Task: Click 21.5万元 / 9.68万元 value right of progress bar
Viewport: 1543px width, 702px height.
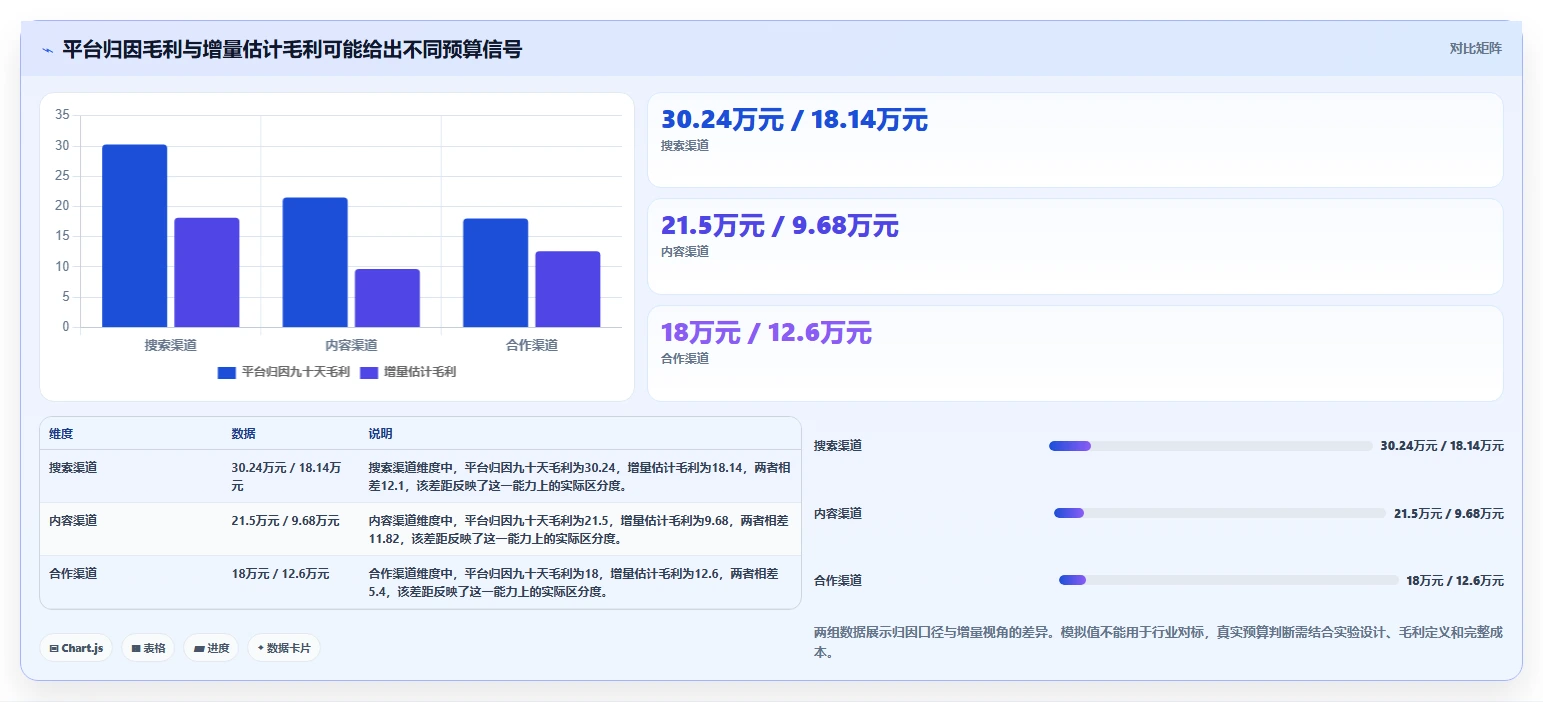Action: click(1449, 513)
